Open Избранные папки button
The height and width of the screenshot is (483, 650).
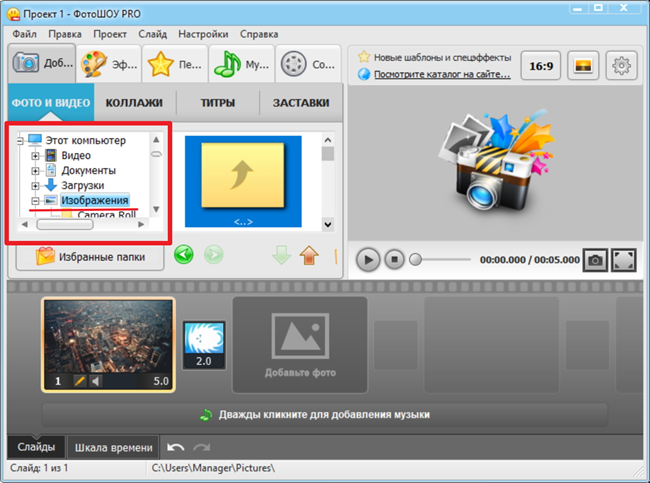(x=90, y=257)
